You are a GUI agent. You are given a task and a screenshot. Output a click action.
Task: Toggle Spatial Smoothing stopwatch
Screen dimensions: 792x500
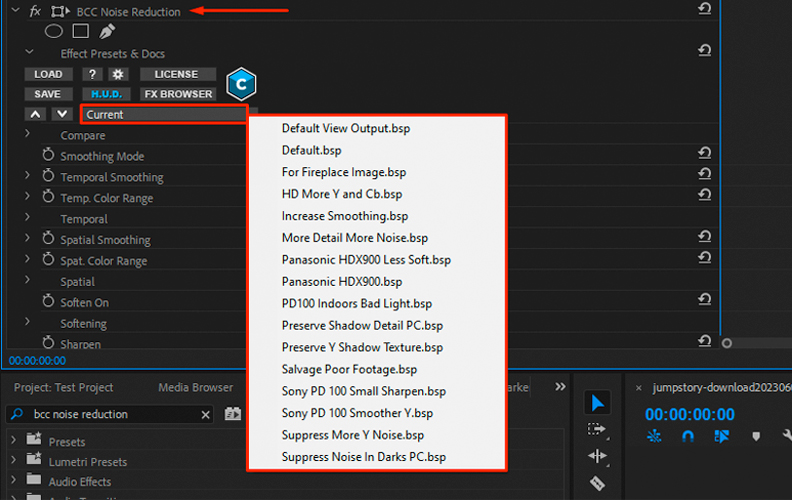click(x=48, y=238)
